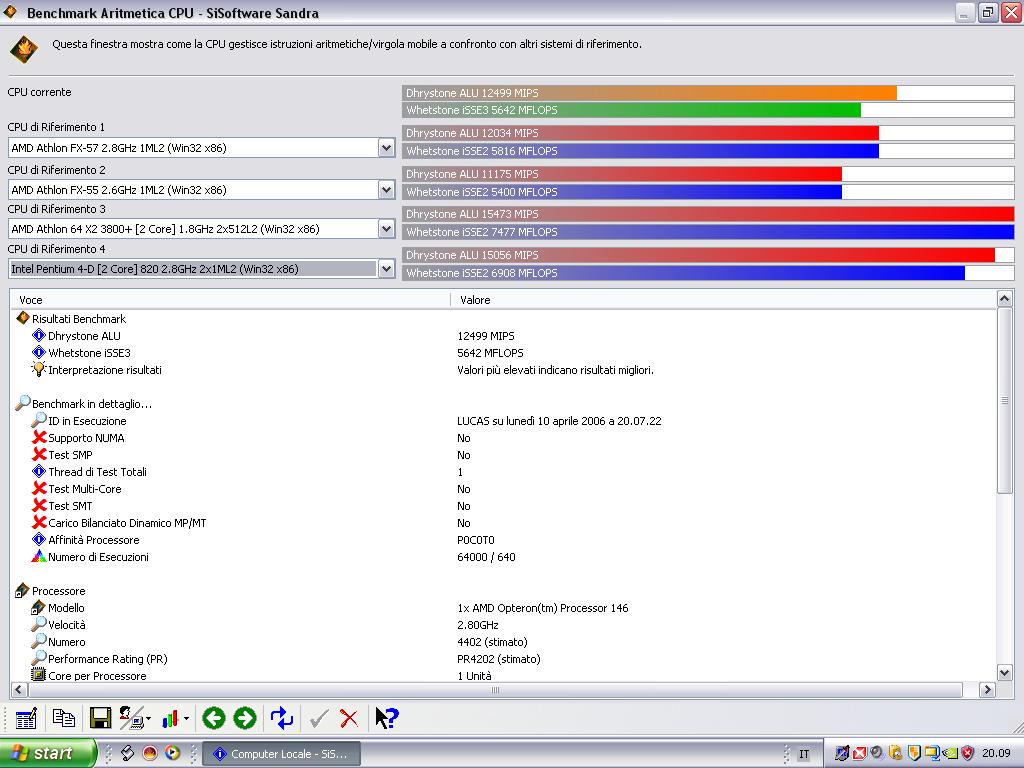Open the CPU di Riferimento 4 dropdown

tap(386, 268)
